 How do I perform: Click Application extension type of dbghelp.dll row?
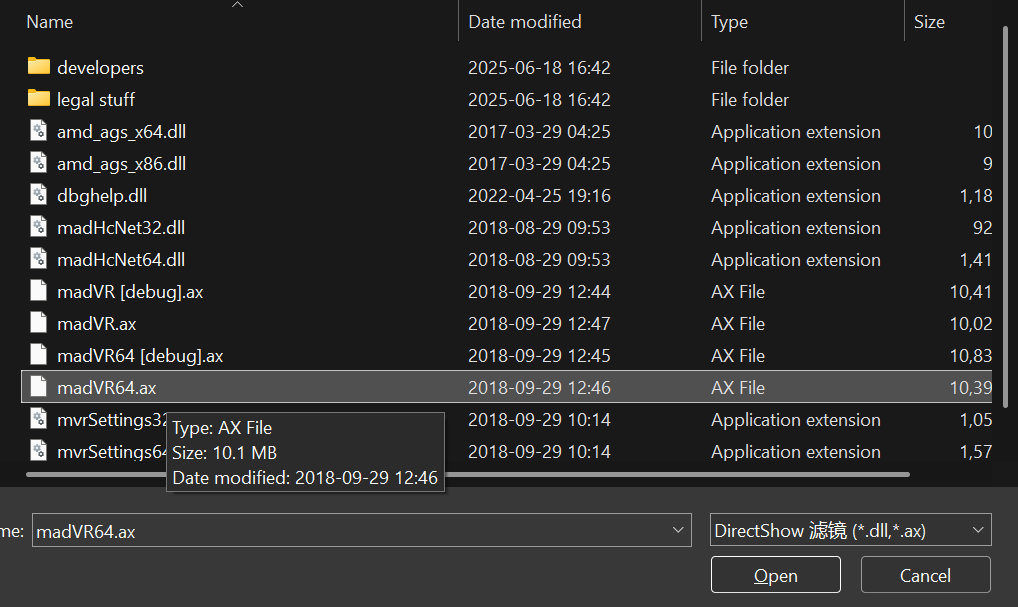click(796, 195)
